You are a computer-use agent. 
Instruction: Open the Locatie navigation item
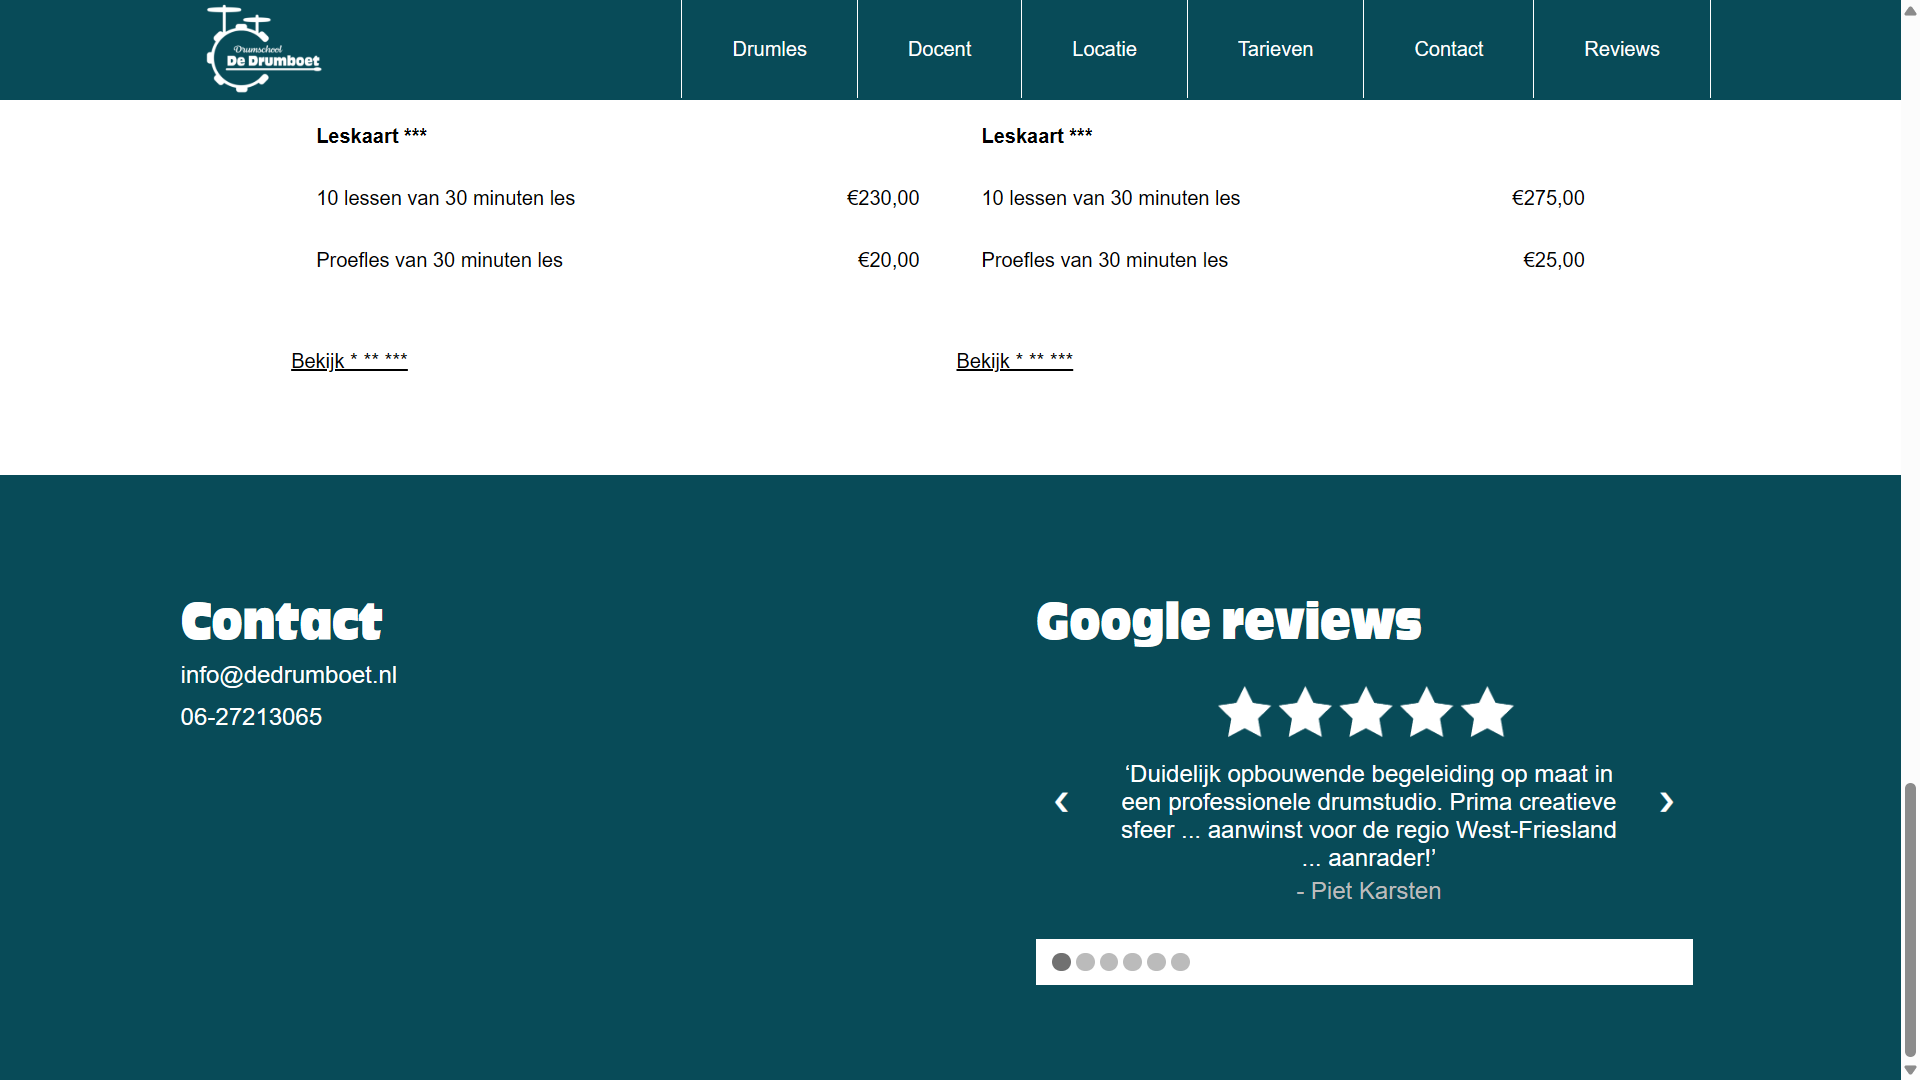pyautogui.click(x=1104, y=49)
